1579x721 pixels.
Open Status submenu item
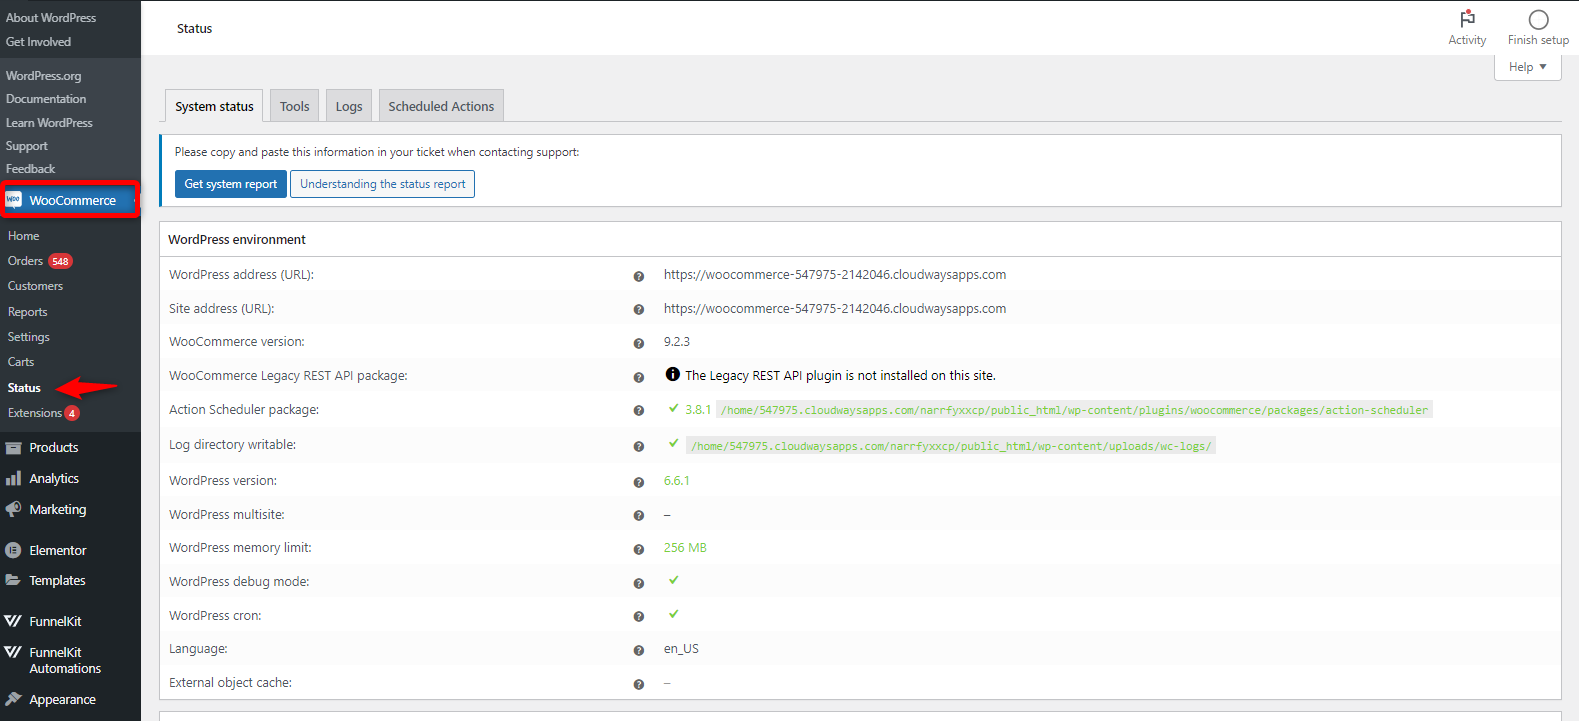[x=24, y=388]
